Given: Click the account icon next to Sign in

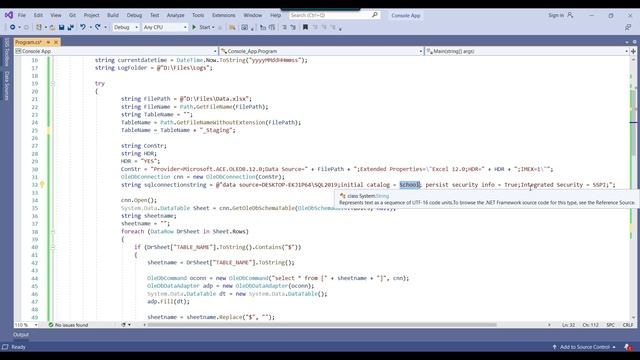Looking at the screenshot, I should (570, 15).
